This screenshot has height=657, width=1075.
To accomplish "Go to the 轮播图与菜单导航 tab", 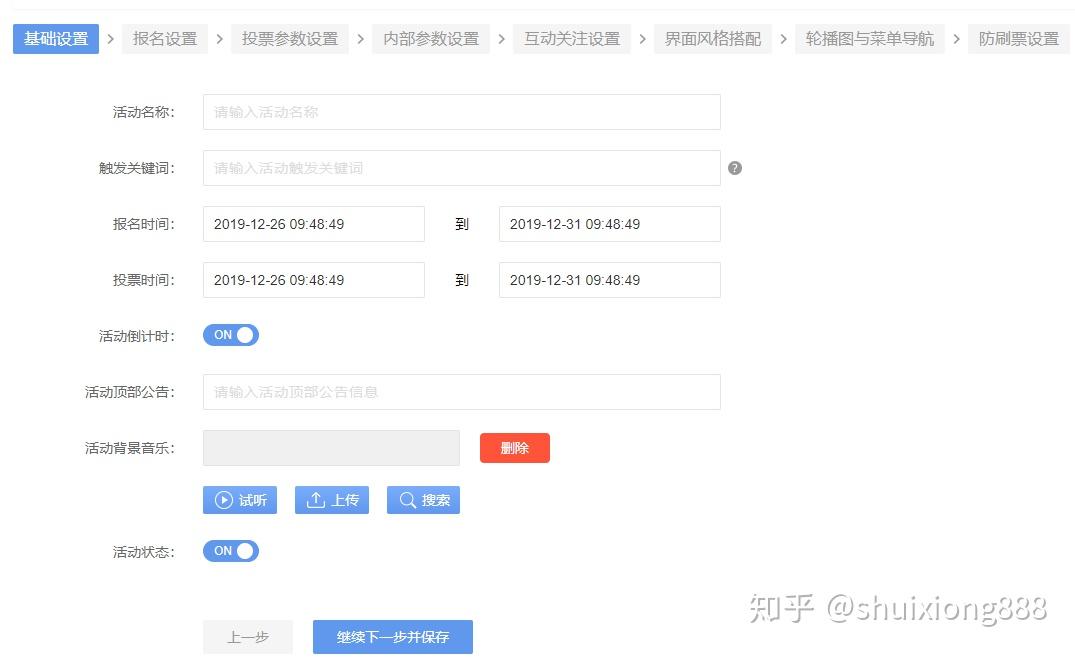I will pos(870,38).
